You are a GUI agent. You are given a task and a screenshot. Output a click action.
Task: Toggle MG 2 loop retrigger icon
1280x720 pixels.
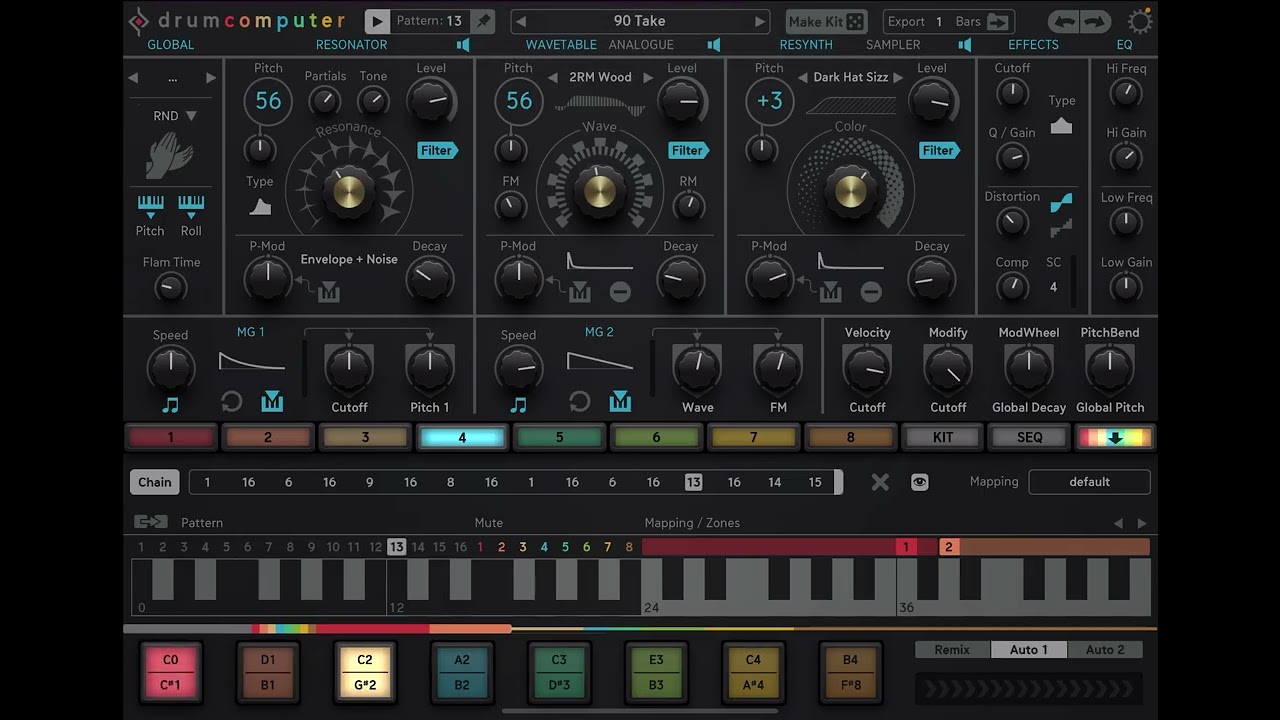579,402
